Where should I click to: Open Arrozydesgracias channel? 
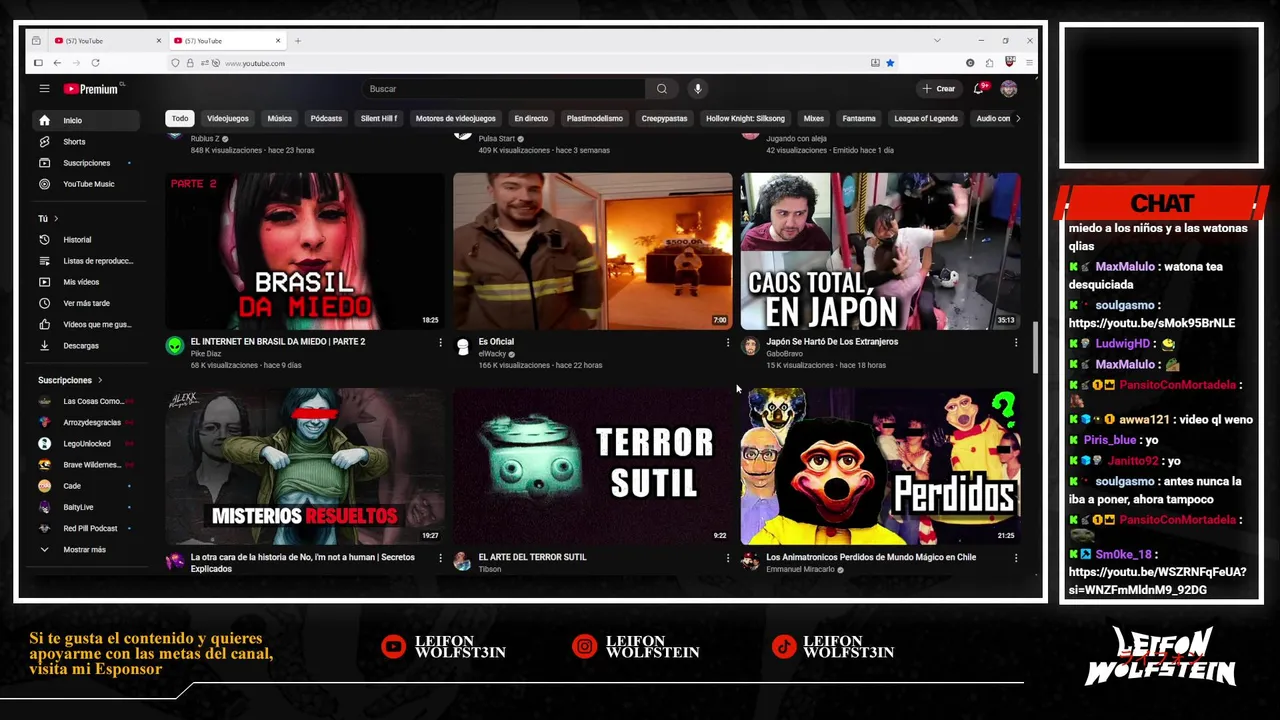point(86,422)
